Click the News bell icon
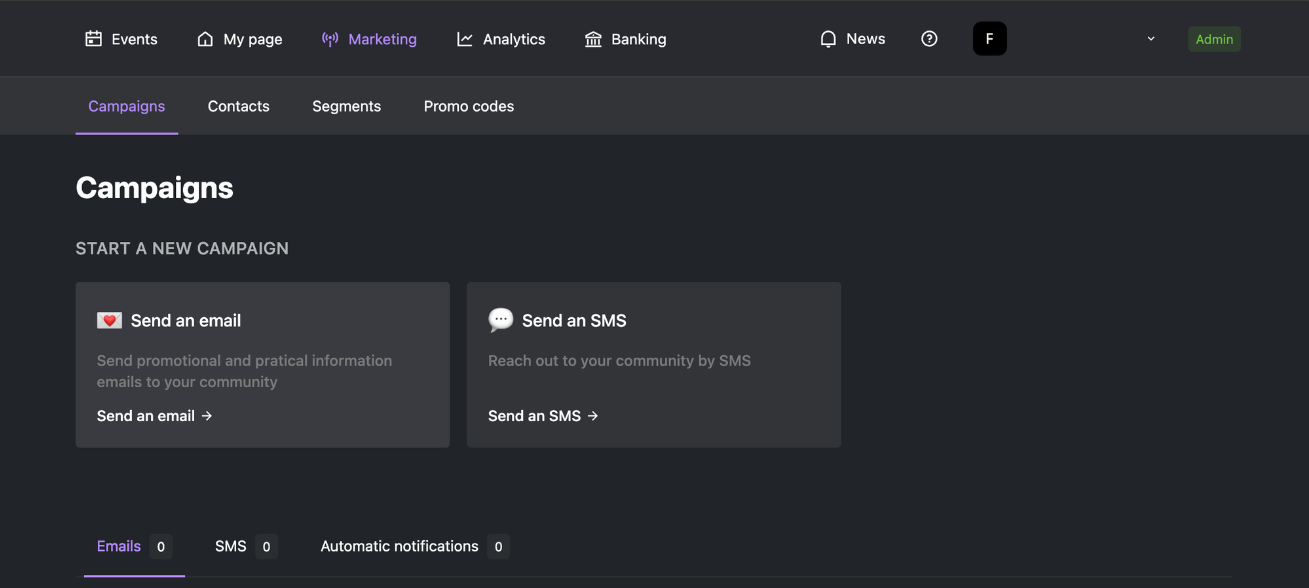1309x588 pixels. click(828, 39)
